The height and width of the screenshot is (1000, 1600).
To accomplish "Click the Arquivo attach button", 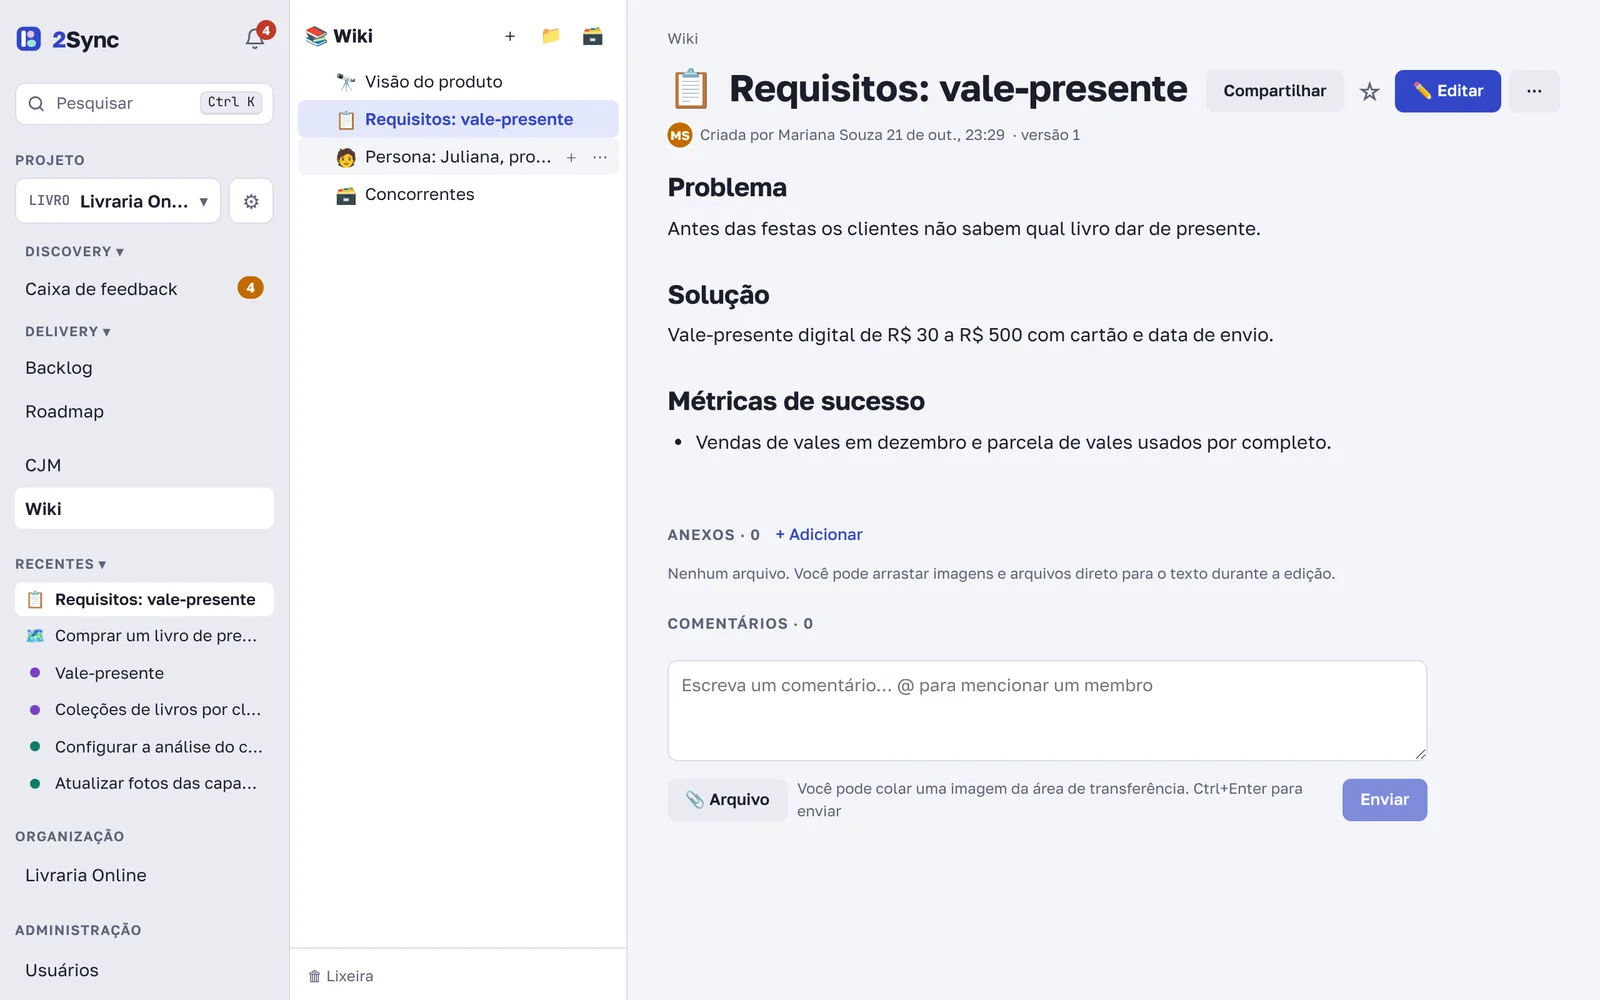I will (727, 800).
